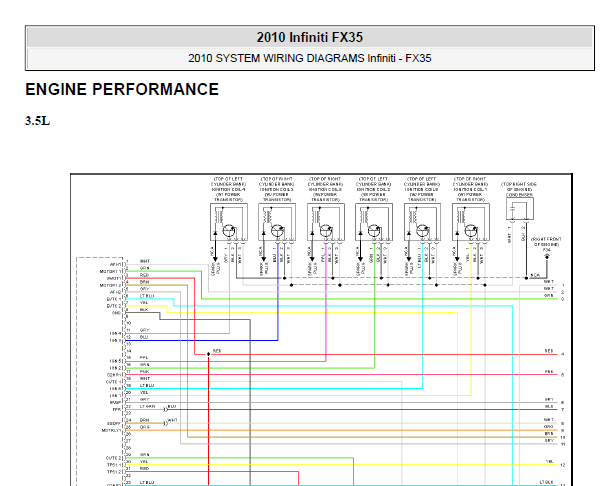The height and width of the screenshot is (486, 609).
Task: Click the 'PNK' wire label at pin 17
Action: pyautogui.click(x=144, y=371)
